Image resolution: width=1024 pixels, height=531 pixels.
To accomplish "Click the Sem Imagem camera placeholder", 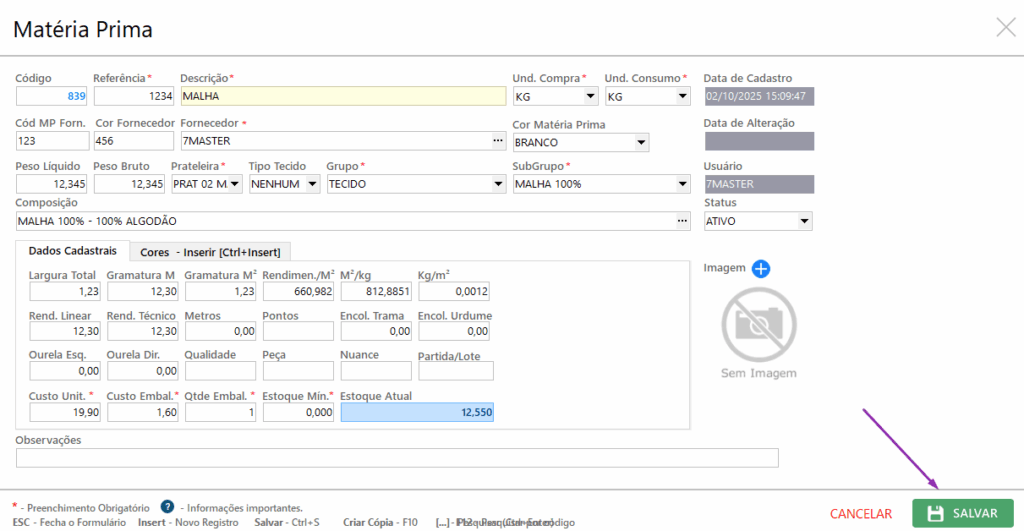I will (759, 326).
